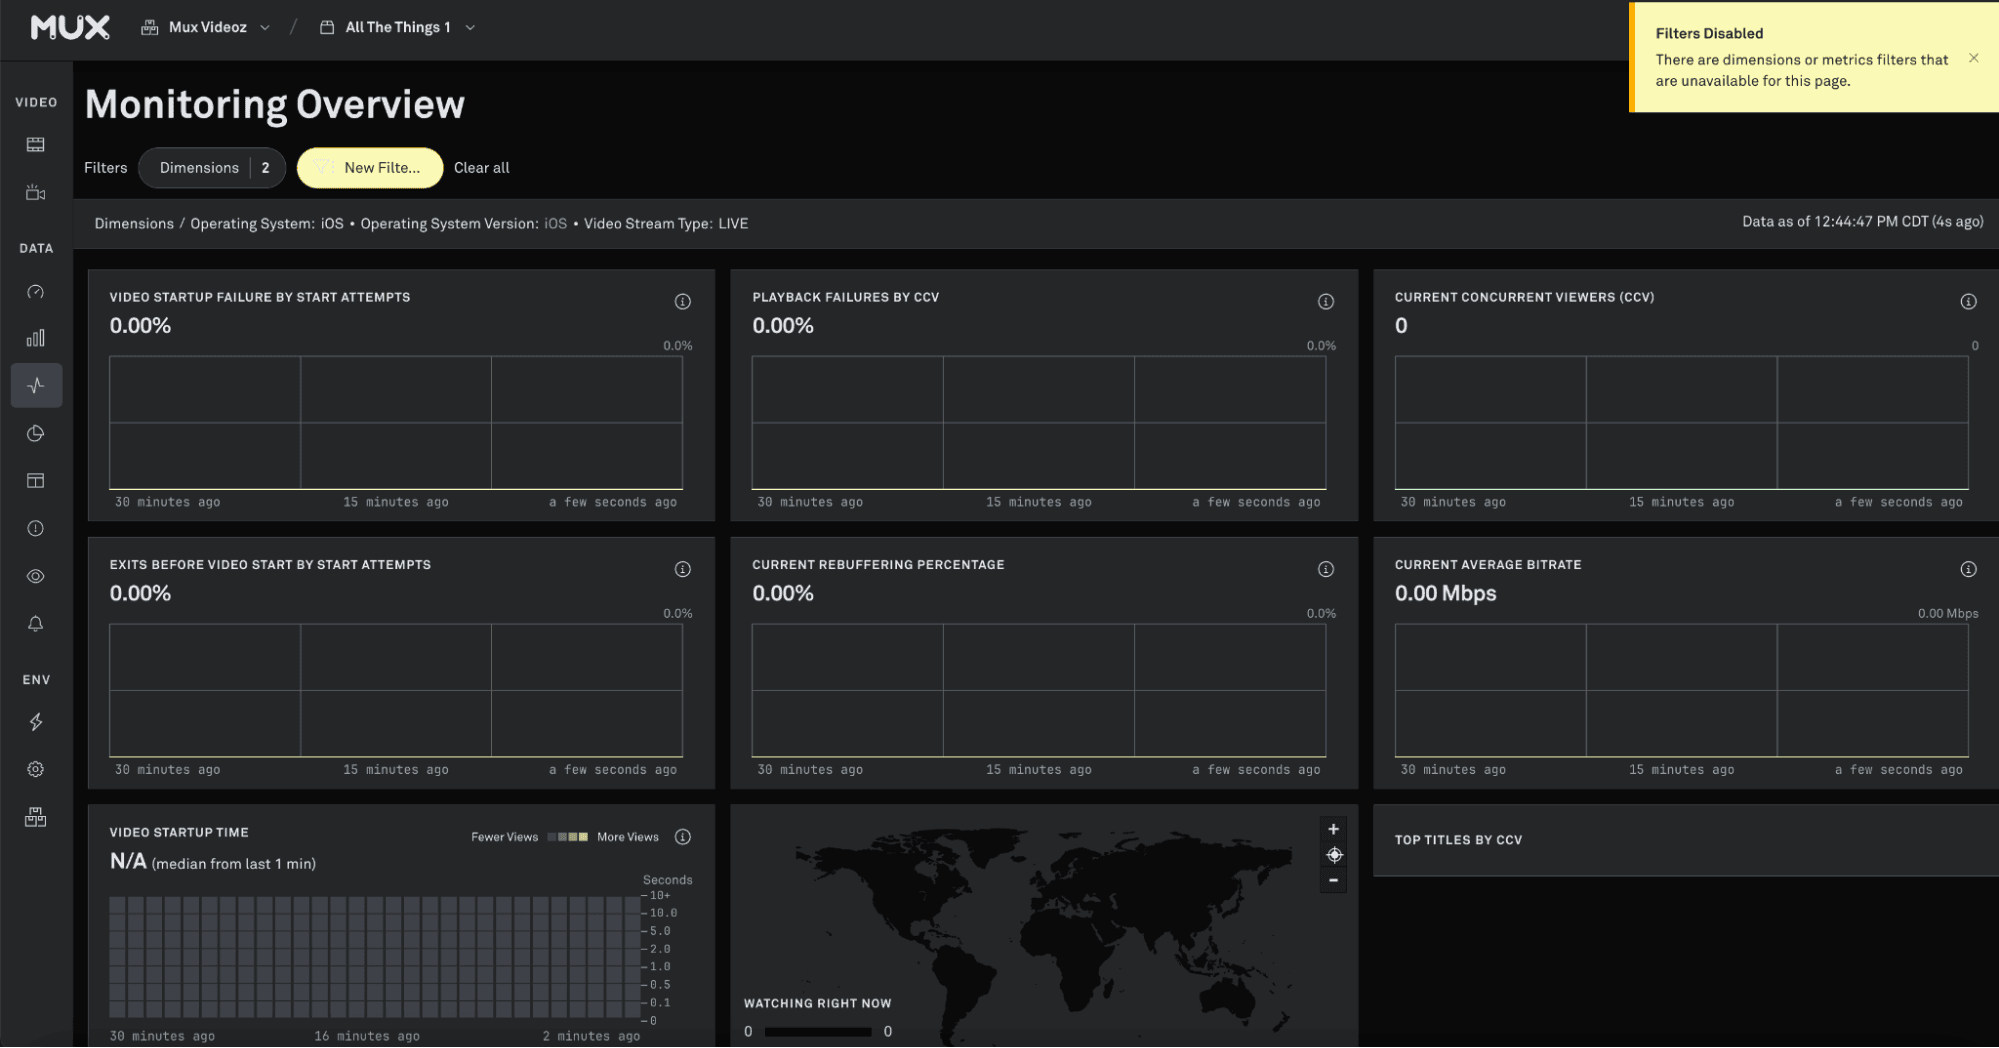Select the Monitoring activity icon in sidebar

[36, 385]
